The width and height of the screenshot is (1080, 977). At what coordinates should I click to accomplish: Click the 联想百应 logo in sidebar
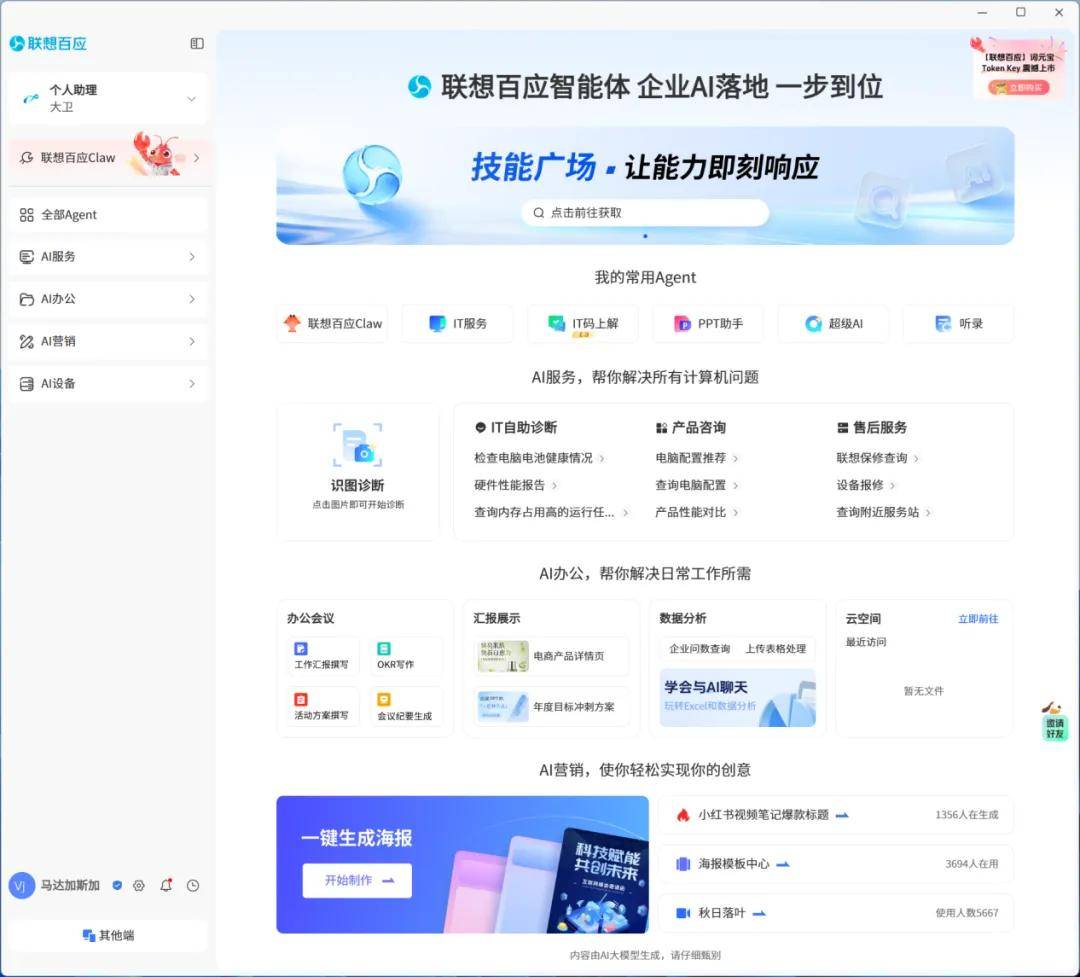tap(48, 43)
